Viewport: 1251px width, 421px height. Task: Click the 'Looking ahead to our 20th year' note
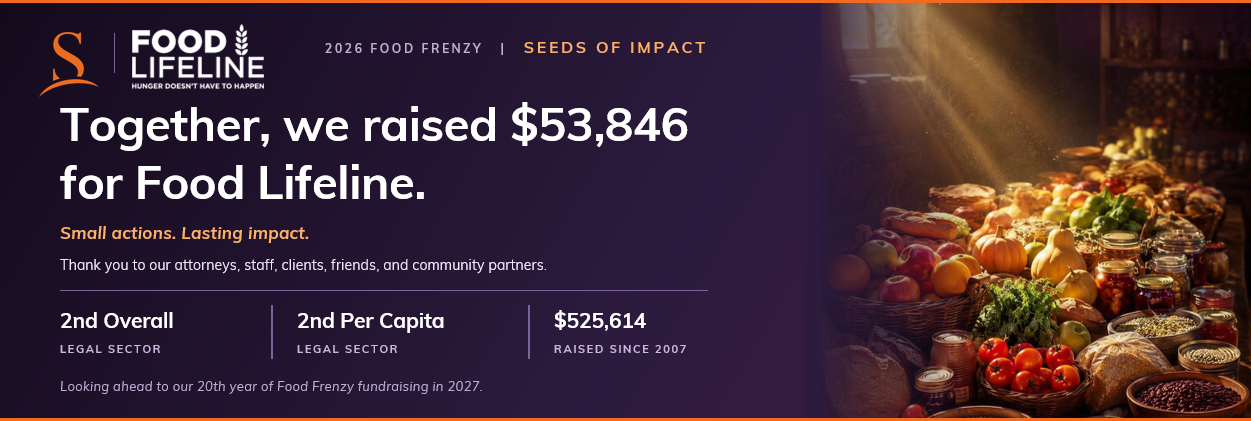pos(271,385)
